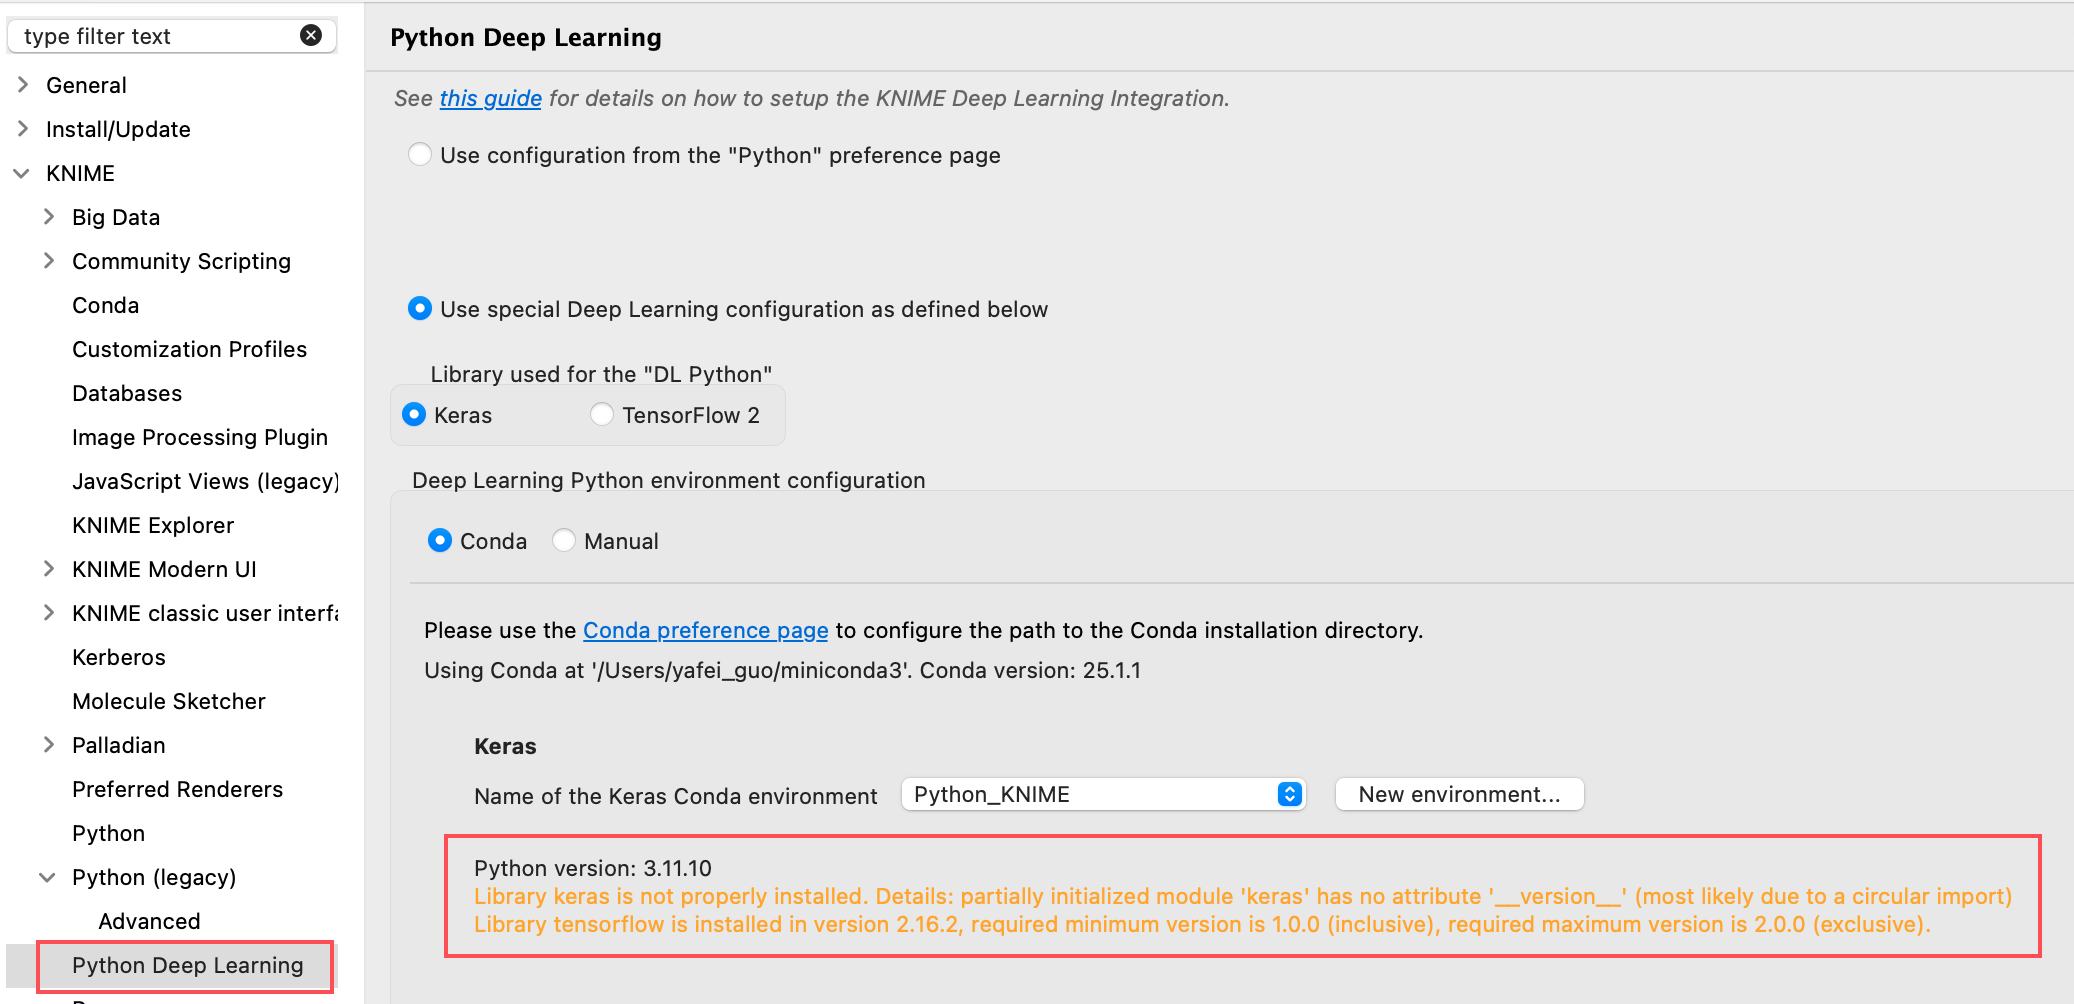2074x1004 pixels.
Task: Open the Keras Conda environment dropdown
Action: tap(1103, 794)
